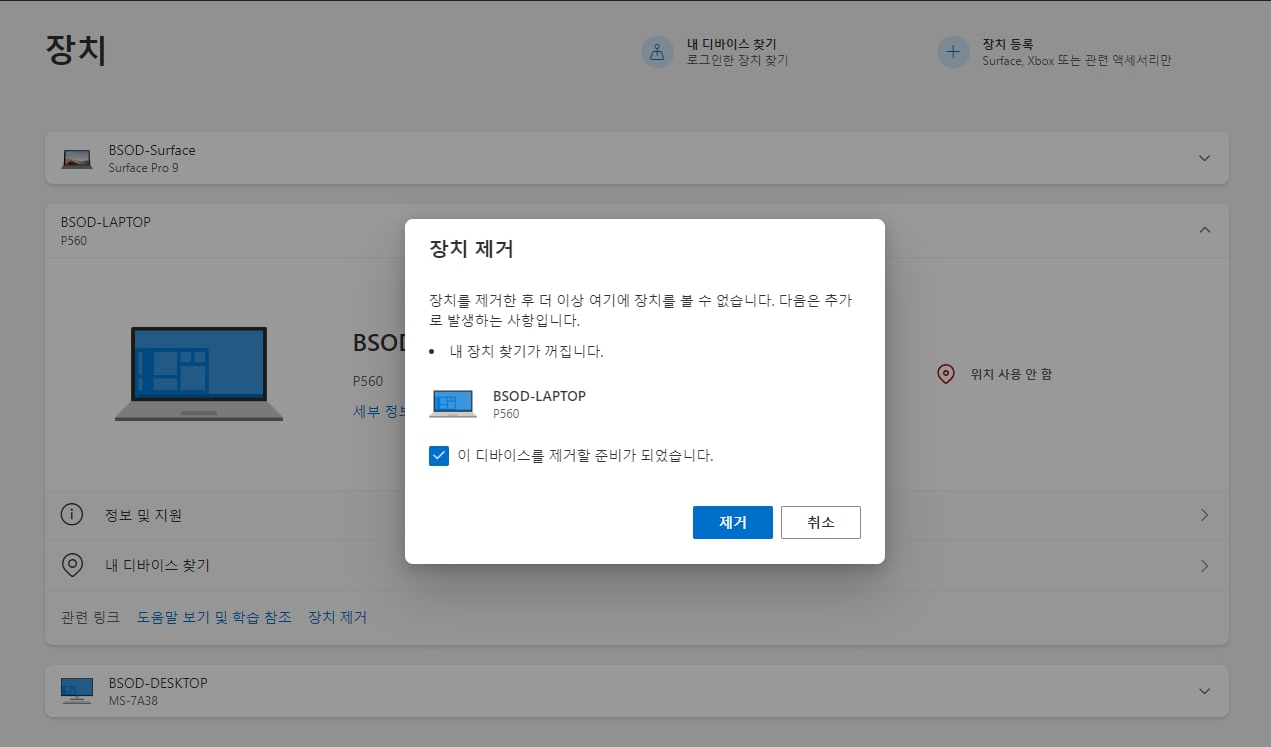1271x747 pixels.
Task: Click the 내 디바이스 찾기 person-pin icon at the top
Action: point(657,52)
